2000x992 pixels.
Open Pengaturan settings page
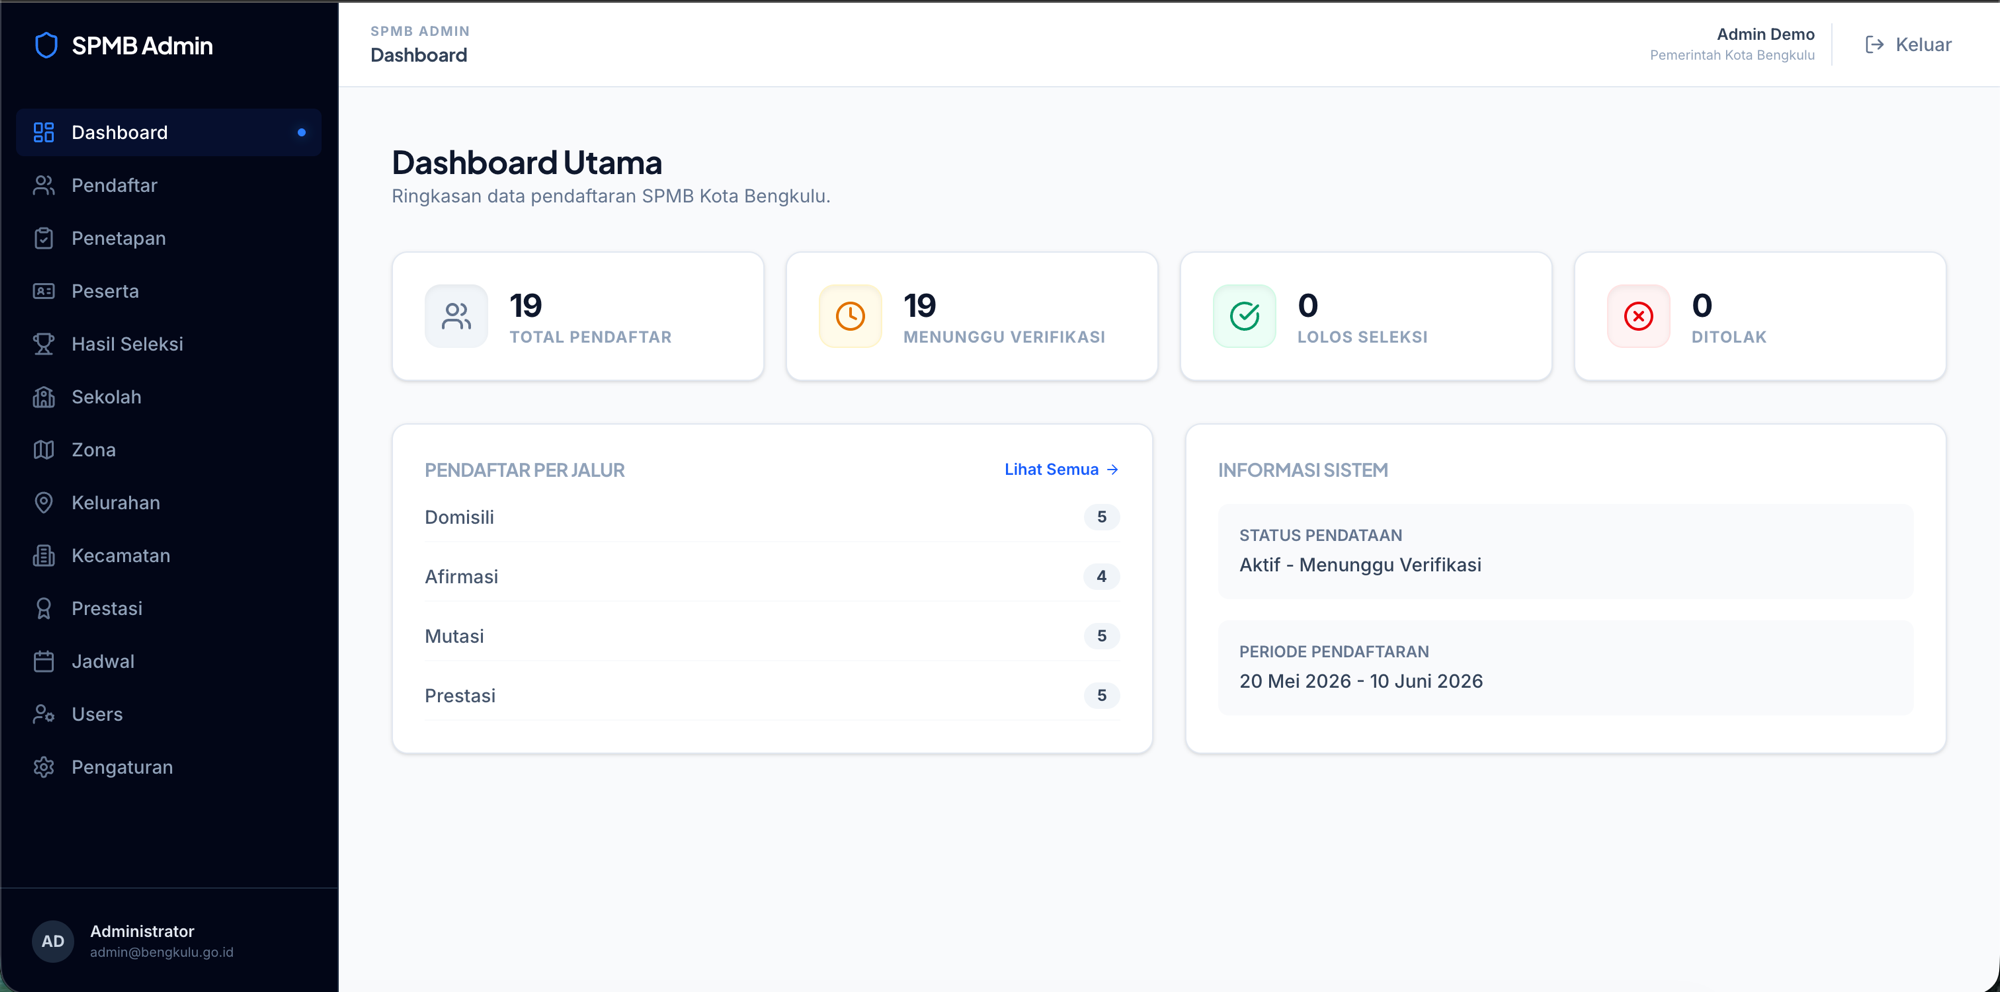(x=169, y=767)
